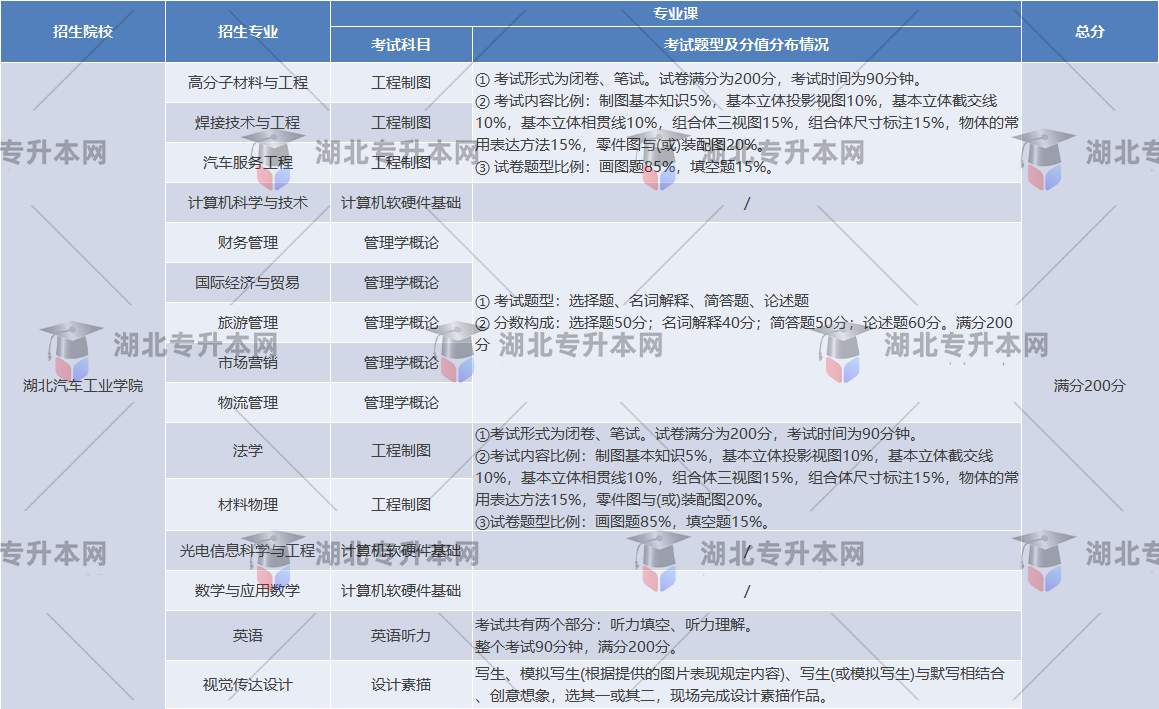Select the 听力填空、听力理解 description cell
Image resolution: width=1159 pixels, height=709 pixels.
pos(747,635)
